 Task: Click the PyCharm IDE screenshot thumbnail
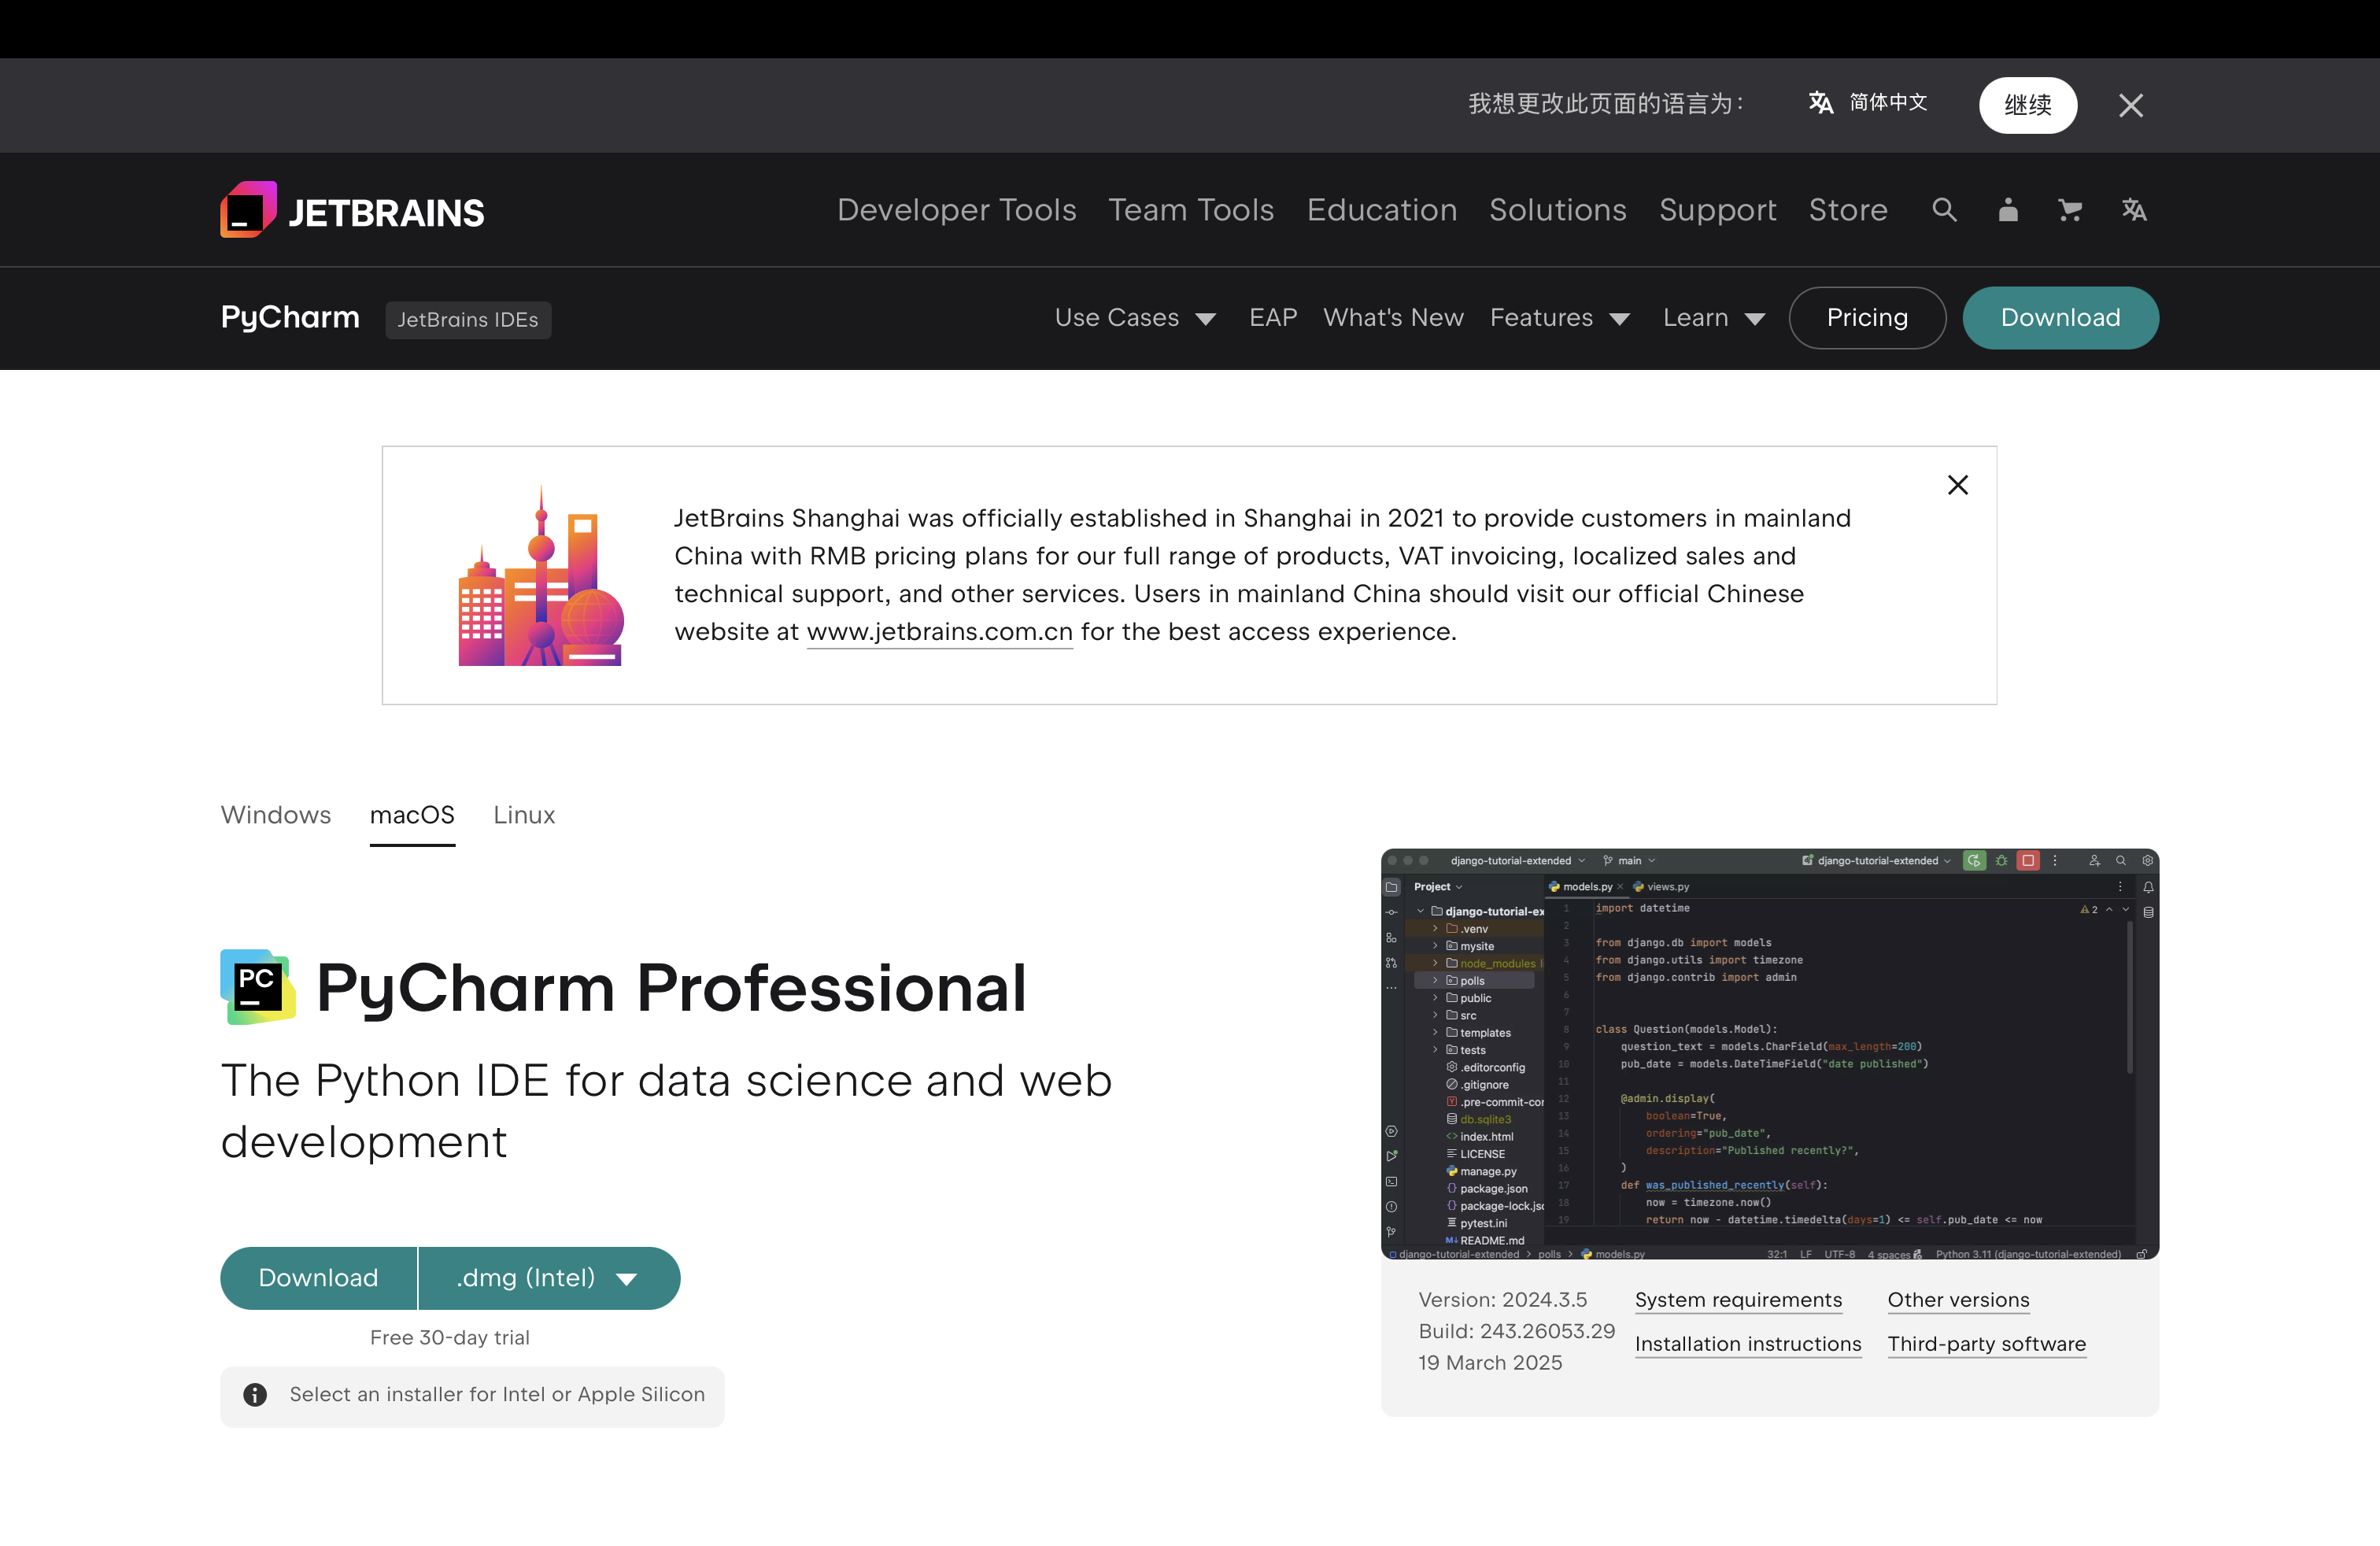click(x=1769, y=1054)
